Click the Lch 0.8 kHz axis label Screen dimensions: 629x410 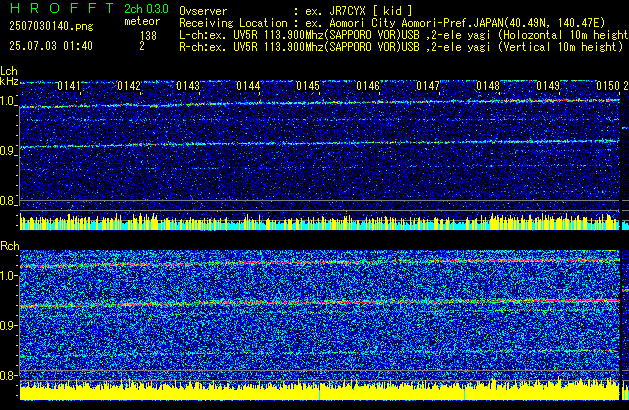[8, 201]
